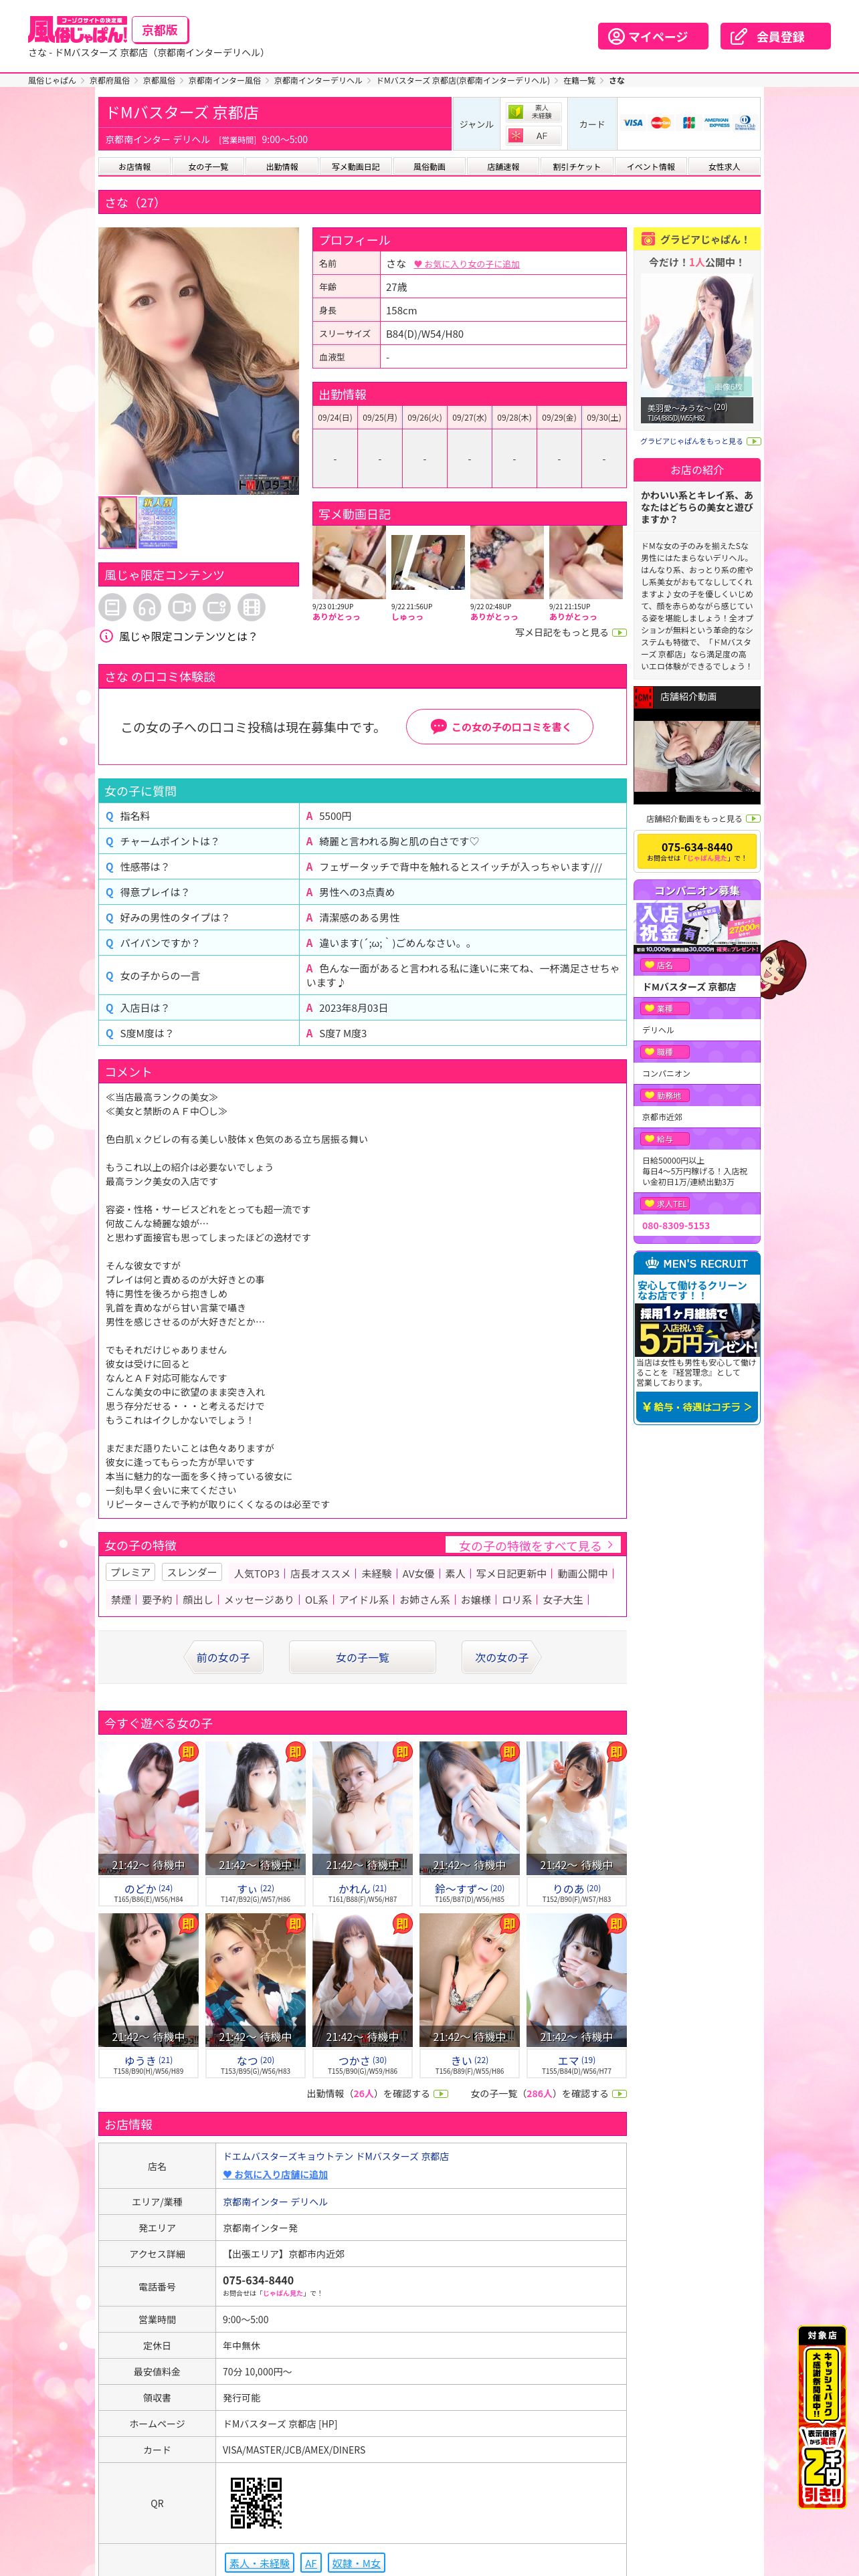859x2576 pixels.
Task: Select the second profile thumbnail with blue border
Action: [x=158, y=522]
